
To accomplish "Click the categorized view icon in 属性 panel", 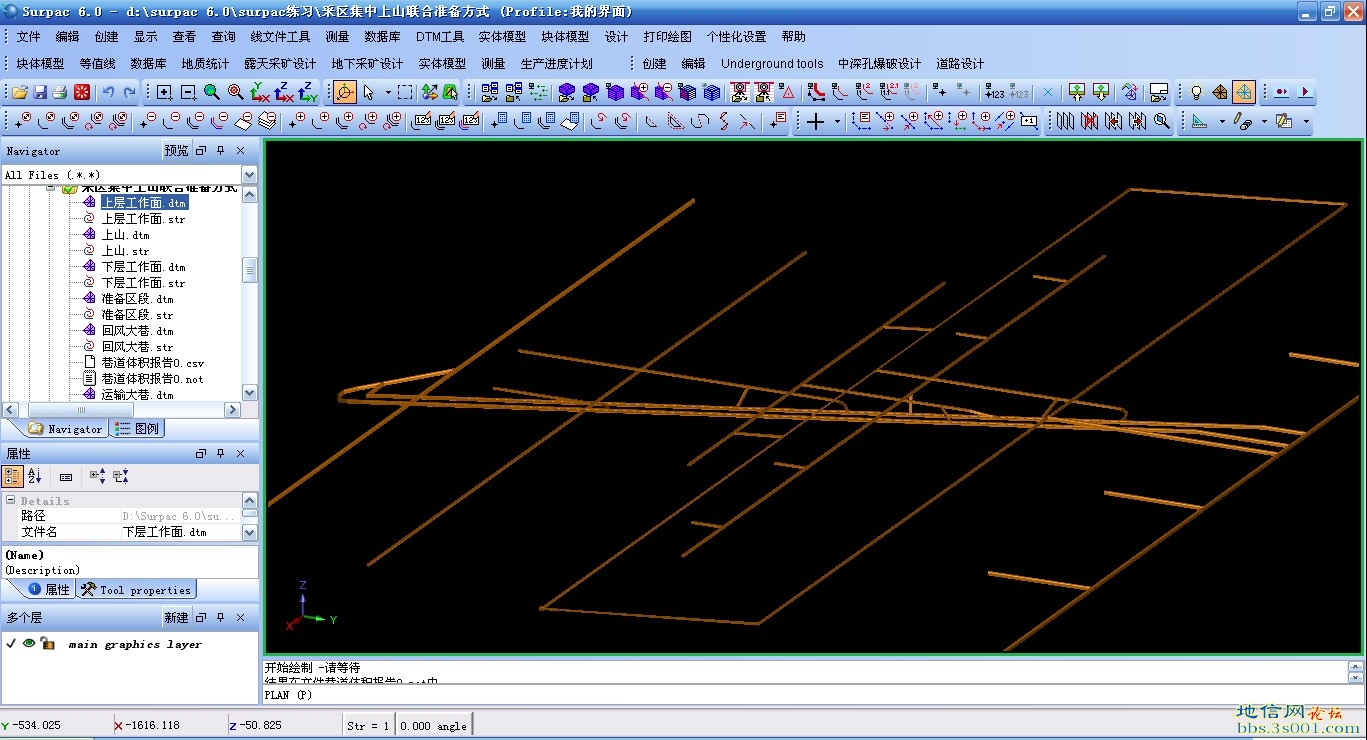I will (13, 476).
